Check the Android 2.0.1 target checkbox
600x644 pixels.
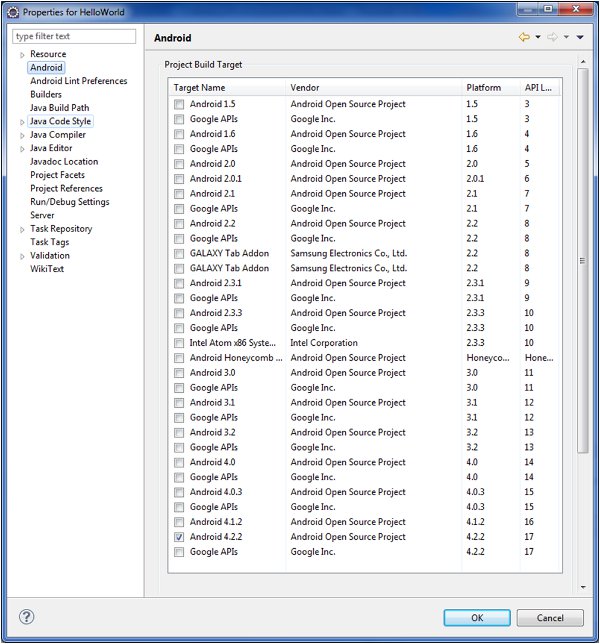click(x=179, y=179)
